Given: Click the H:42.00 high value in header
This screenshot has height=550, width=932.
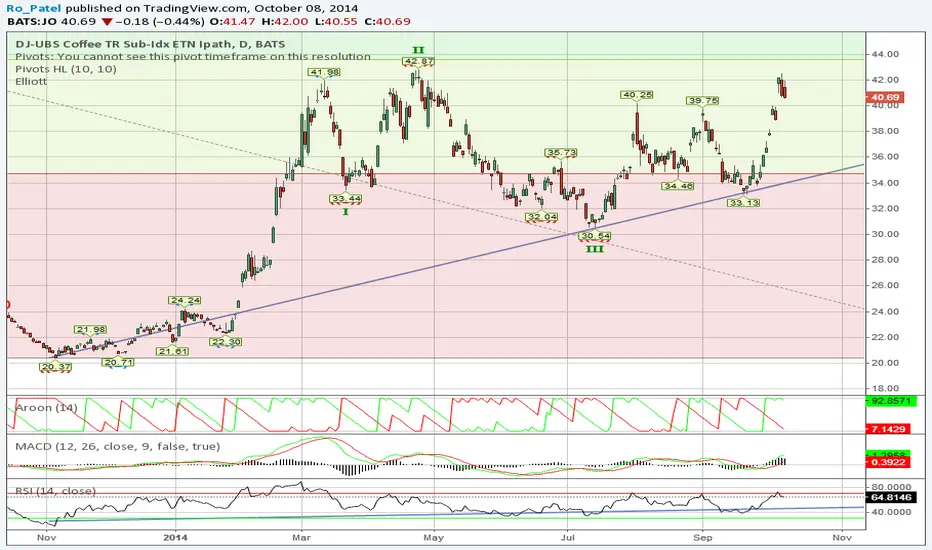Looking at the screenshot, I should tap(285, 21).
